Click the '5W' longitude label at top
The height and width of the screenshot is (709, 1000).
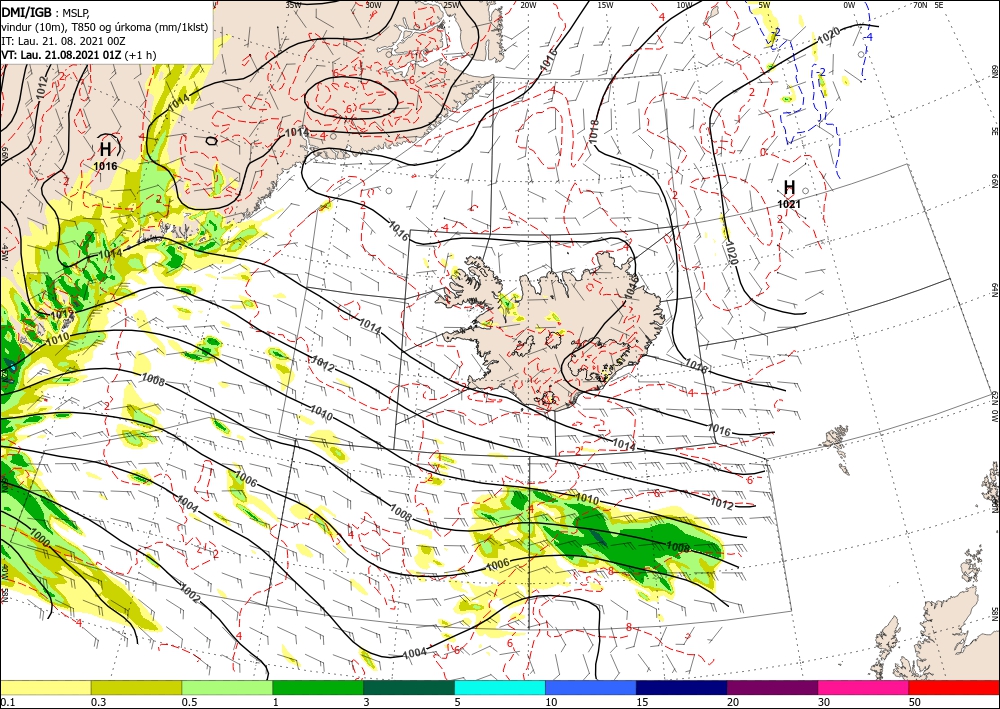coord(765,5)
